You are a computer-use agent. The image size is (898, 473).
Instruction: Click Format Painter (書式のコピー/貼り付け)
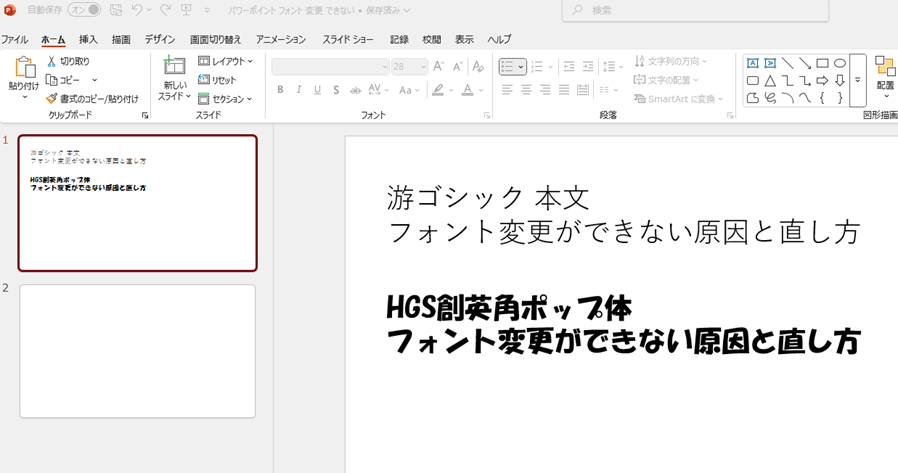click(92, 99)
